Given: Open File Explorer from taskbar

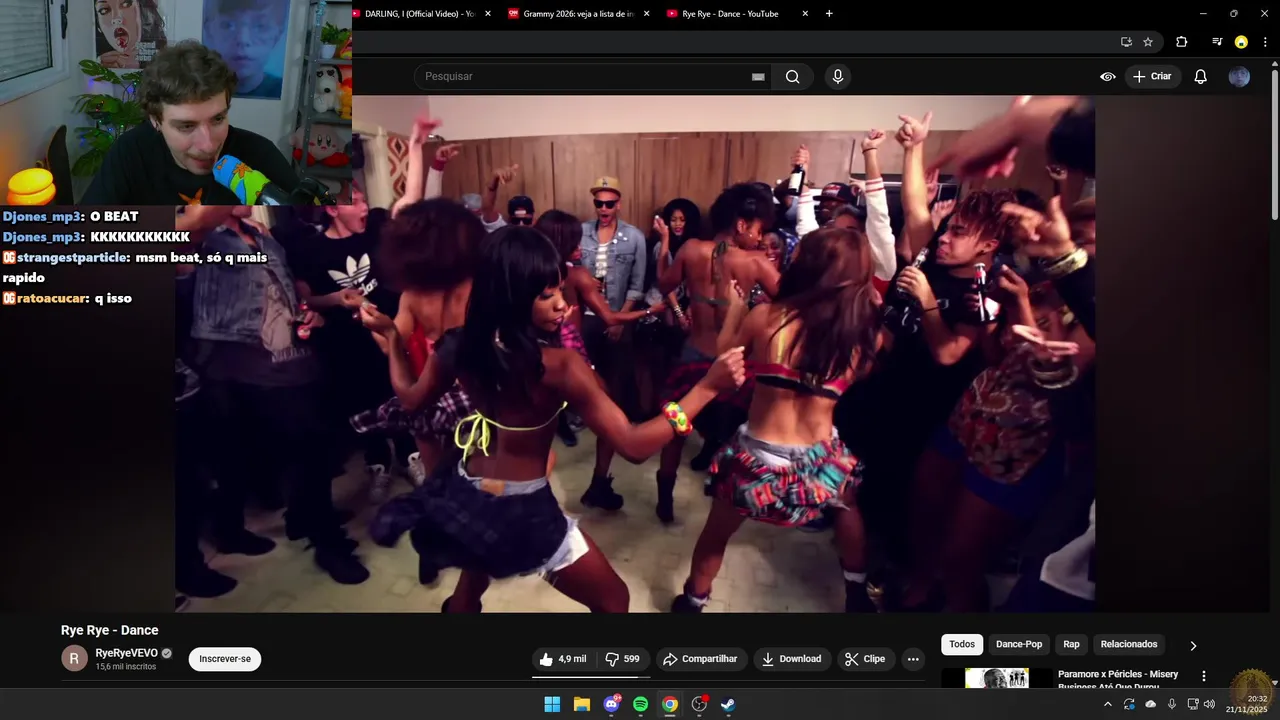Looking at the screenshot, I should point(582,704).
